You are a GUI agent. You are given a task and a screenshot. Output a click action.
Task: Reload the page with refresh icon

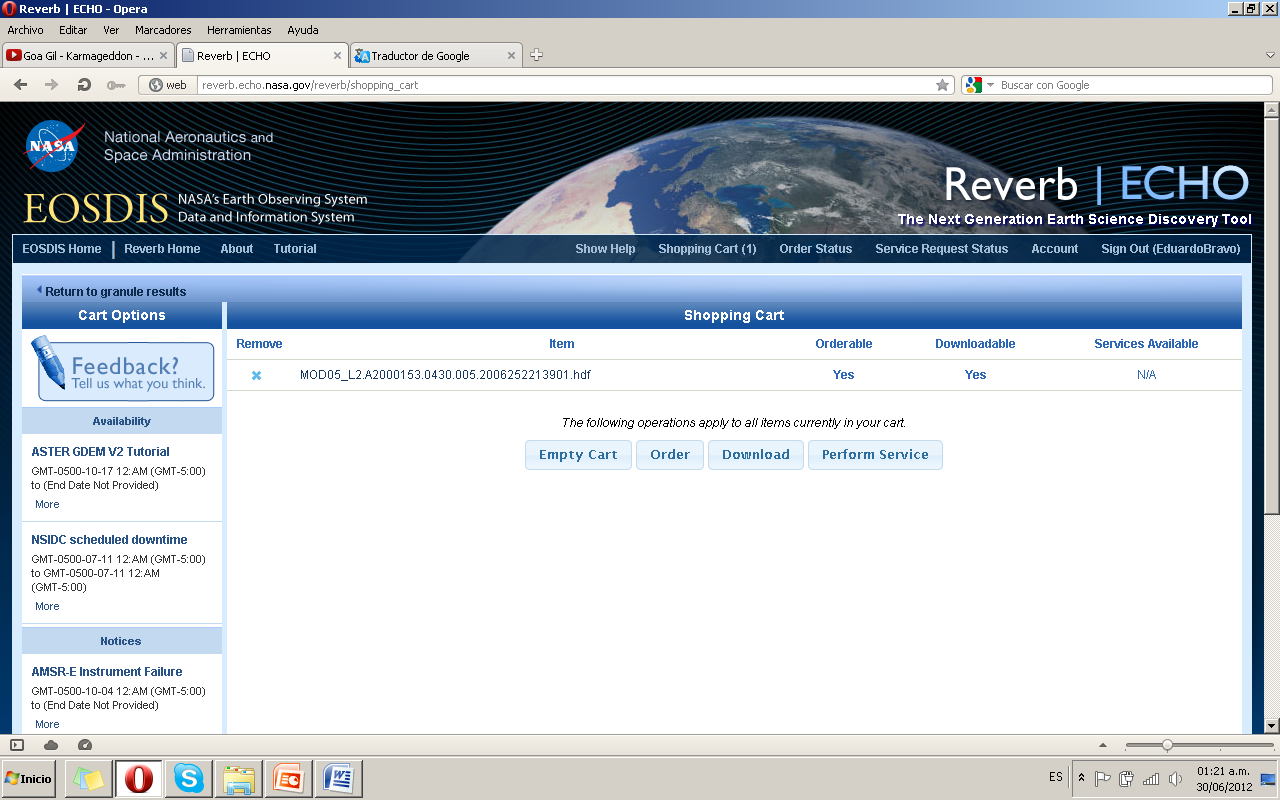(84, 85)
